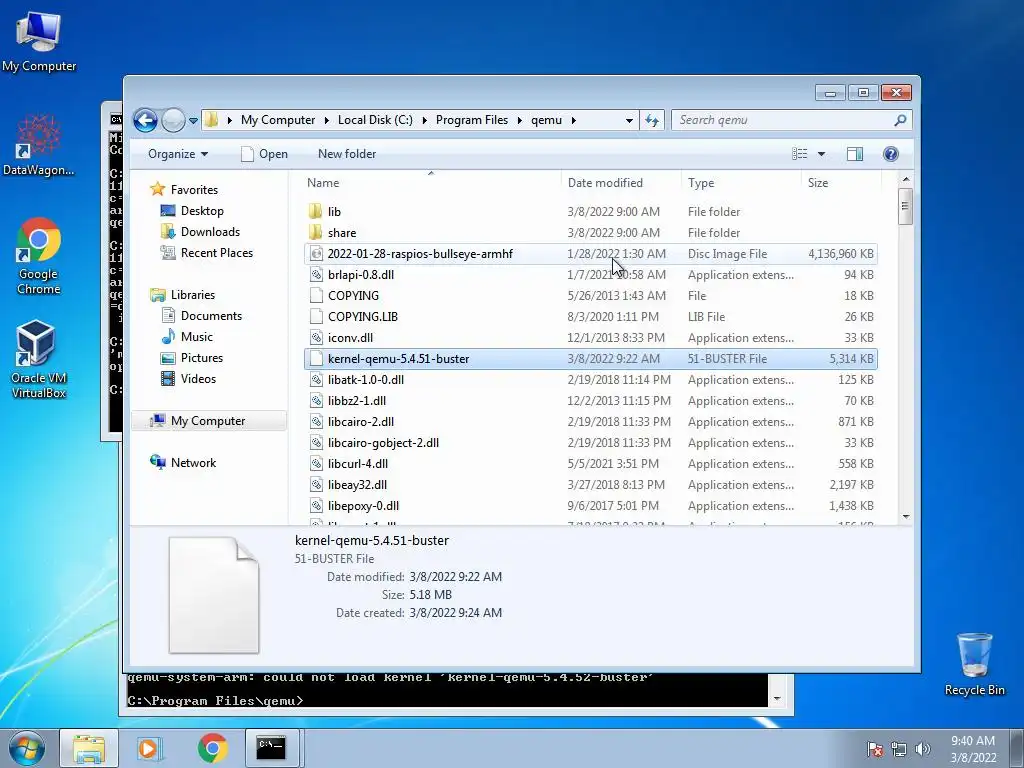Image resolution: width=1024 pixels, height=768 pixels.
Task: Select libatk-1.0-0.dll file icon
Action: (x=316, y=379)
